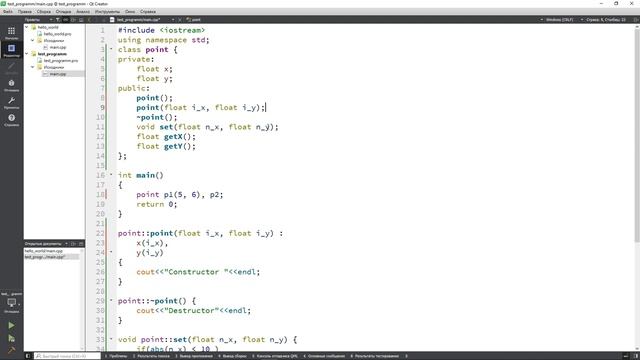This screenshot has height=360, width=640.
Task: Collapse the Sources folder under hello_world
Action: tap(33, 40)
